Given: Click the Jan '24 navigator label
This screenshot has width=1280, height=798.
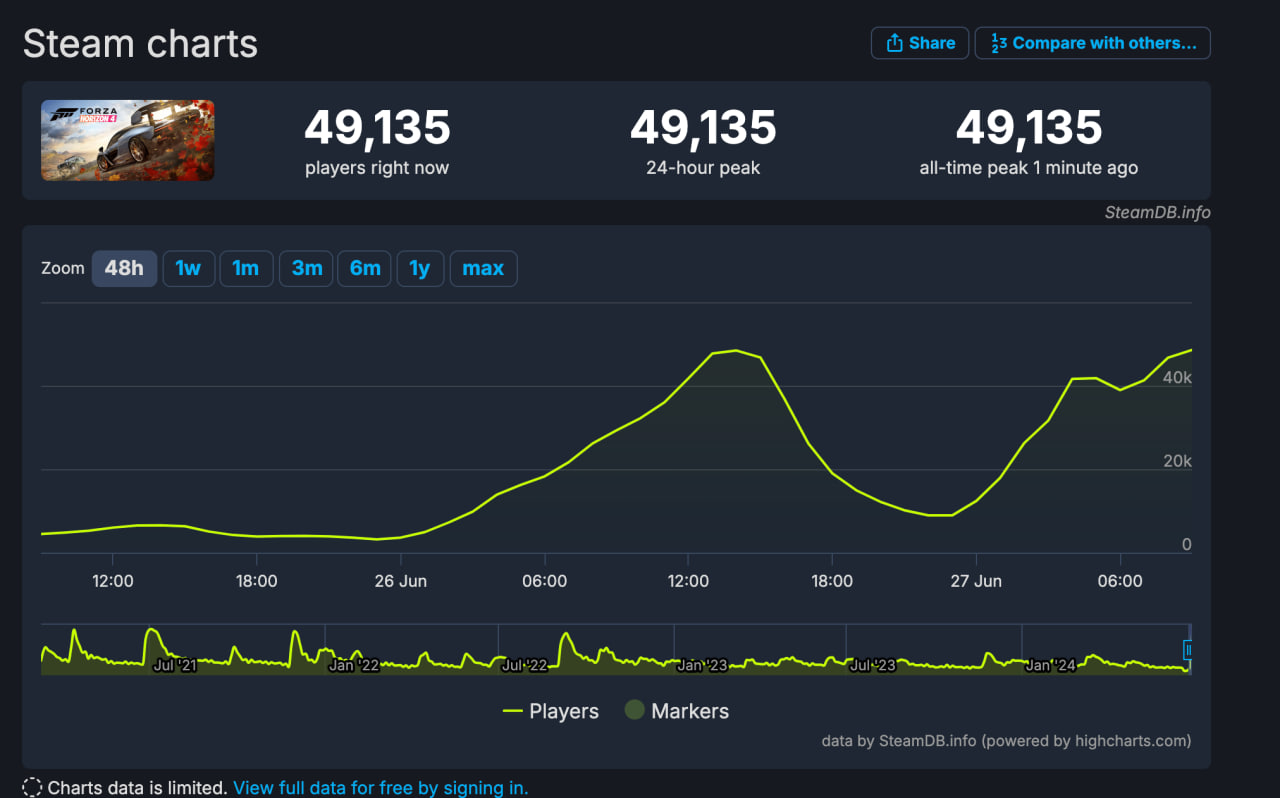Looking at the screenshot, I should click(1050, 665).
